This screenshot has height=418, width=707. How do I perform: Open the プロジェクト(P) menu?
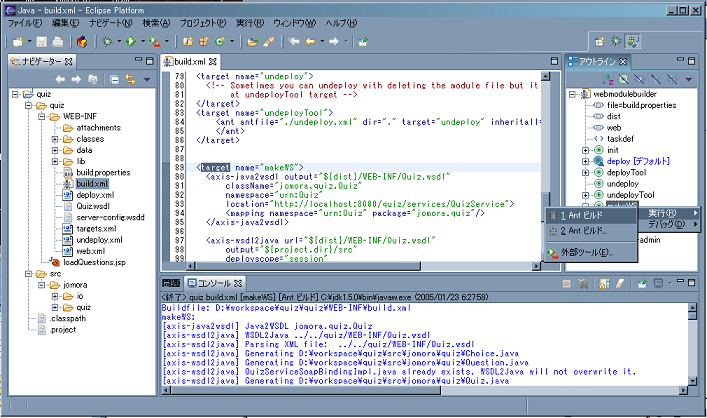[201, 22]
